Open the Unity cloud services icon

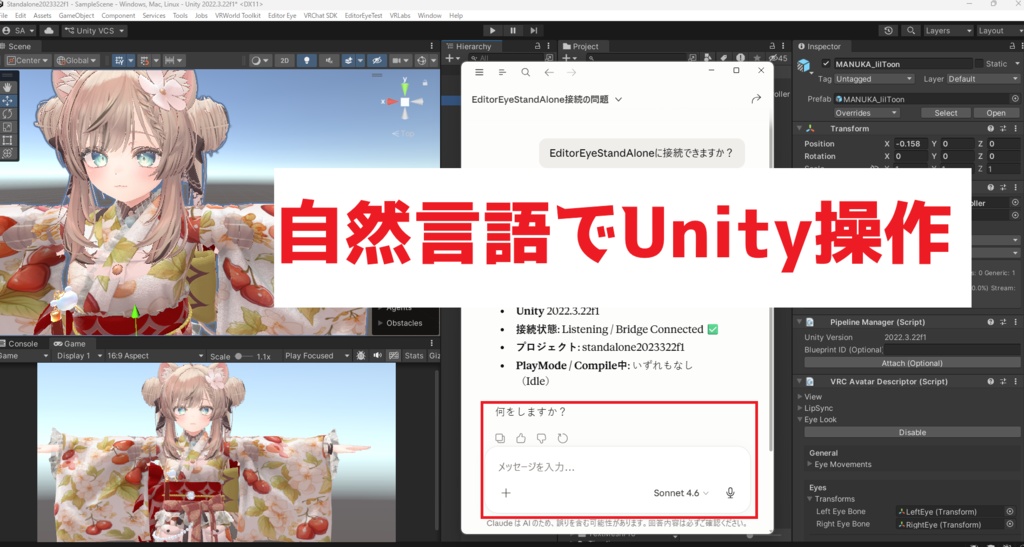(x=48, y=31)
